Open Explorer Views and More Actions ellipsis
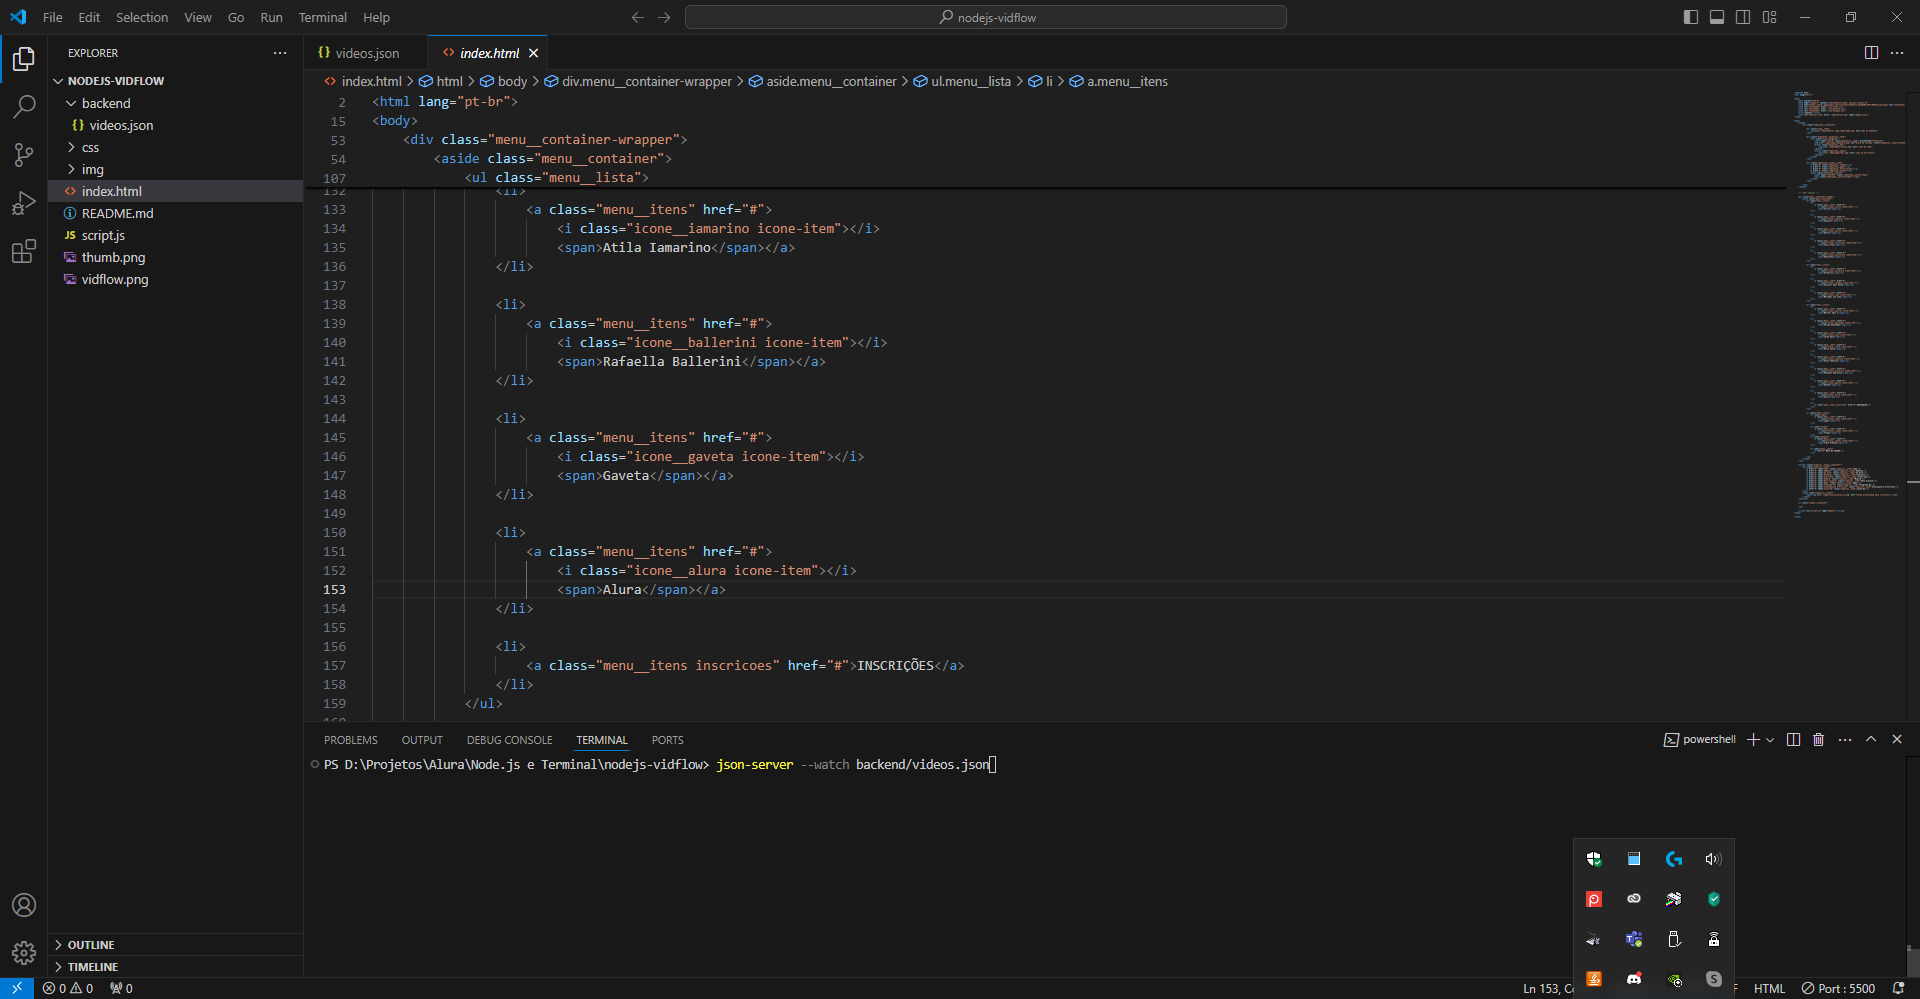The height and width of the screenshot is (999, 1920). point(280,53)
